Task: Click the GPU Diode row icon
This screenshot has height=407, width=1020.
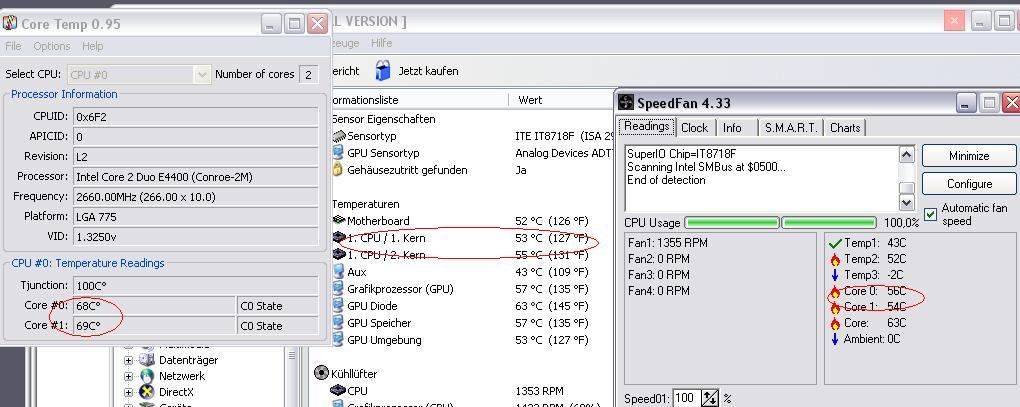Action: tap(338, 306)
